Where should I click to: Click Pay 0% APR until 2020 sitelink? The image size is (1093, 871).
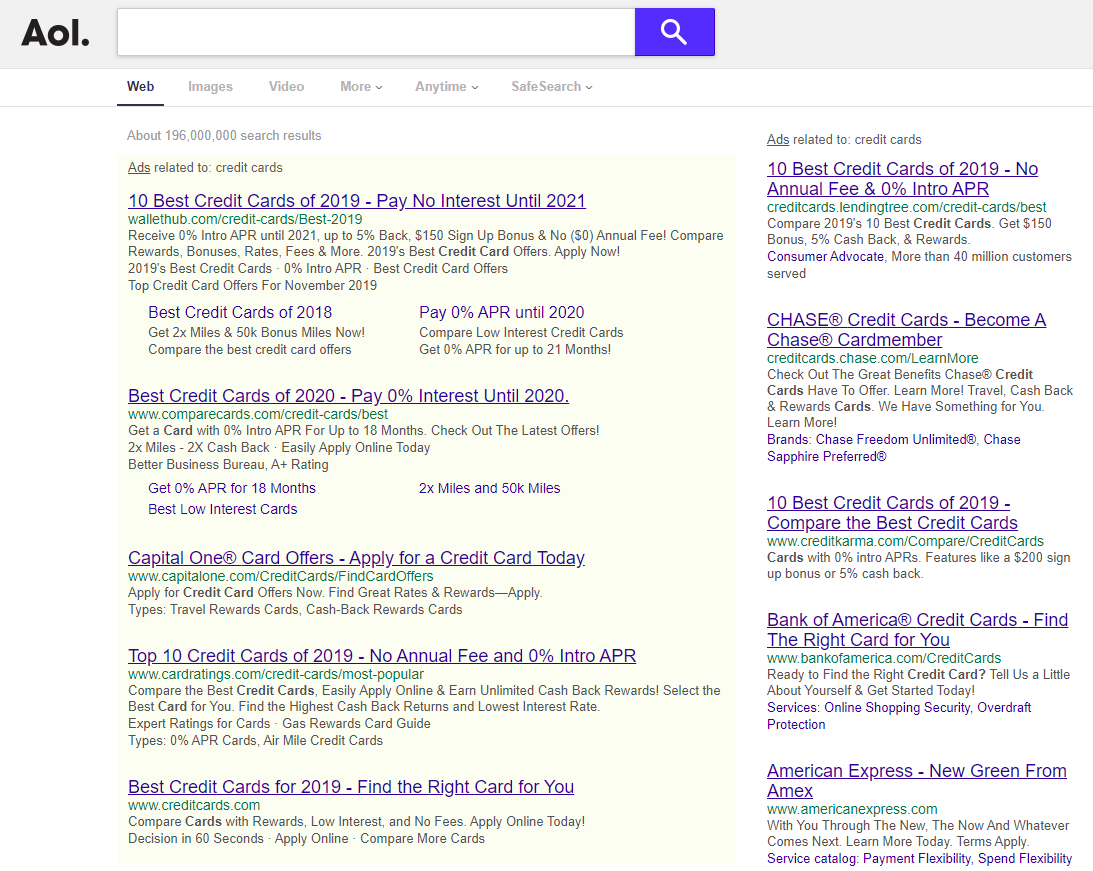pos(501,312)
